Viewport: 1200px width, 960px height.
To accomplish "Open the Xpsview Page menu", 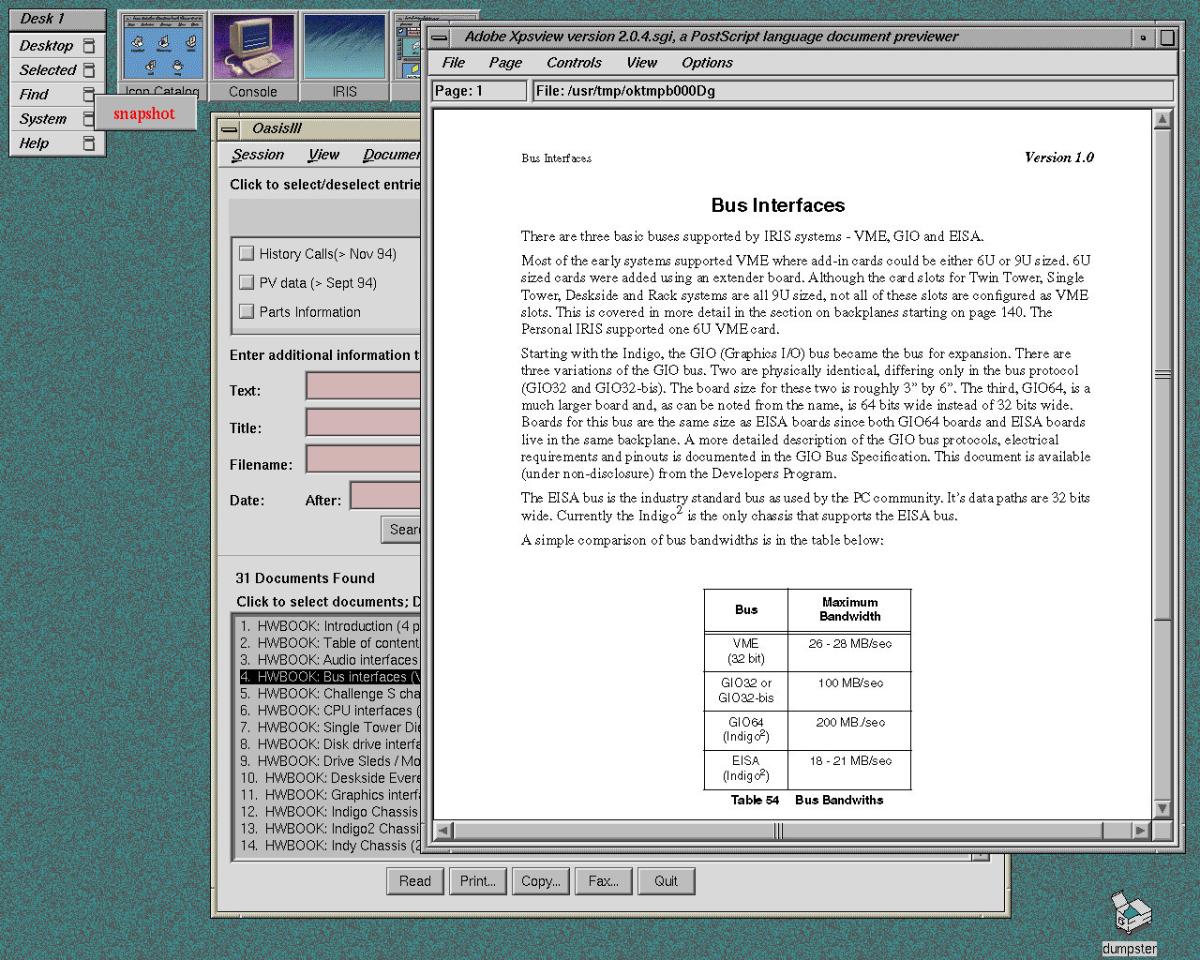I will tap(505, 62).
